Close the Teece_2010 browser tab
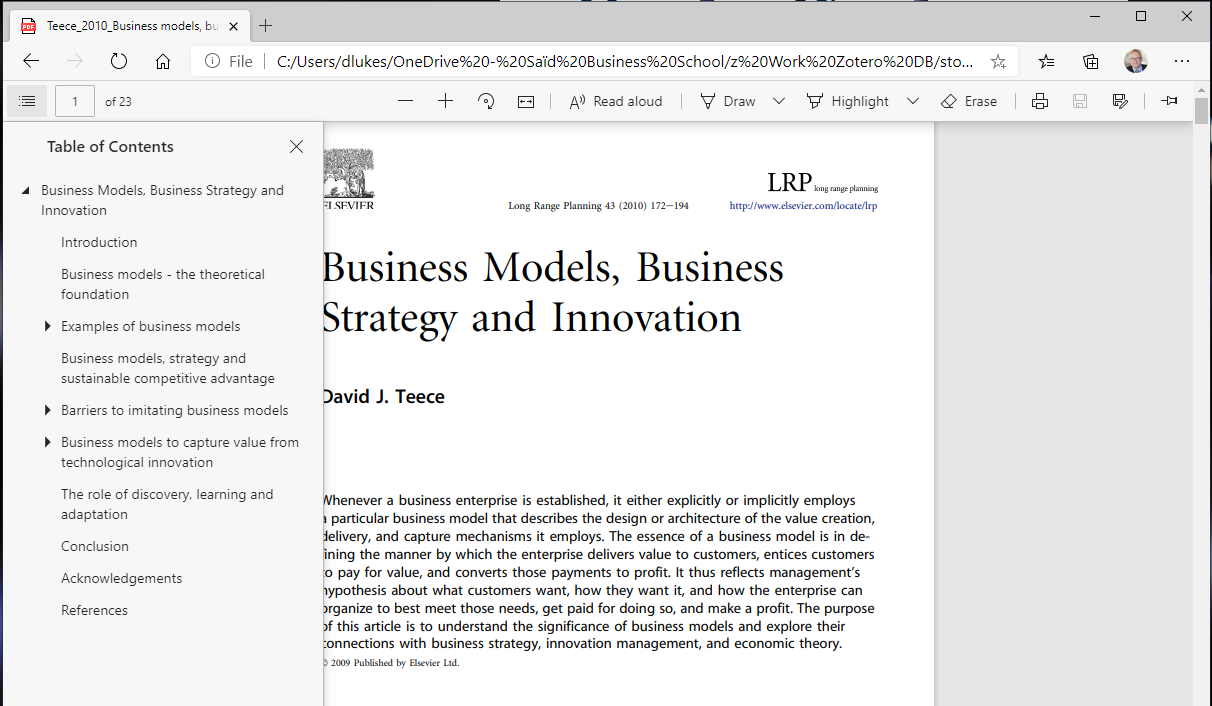Screen dimensions: 1212x706 [x=233, y=26]
